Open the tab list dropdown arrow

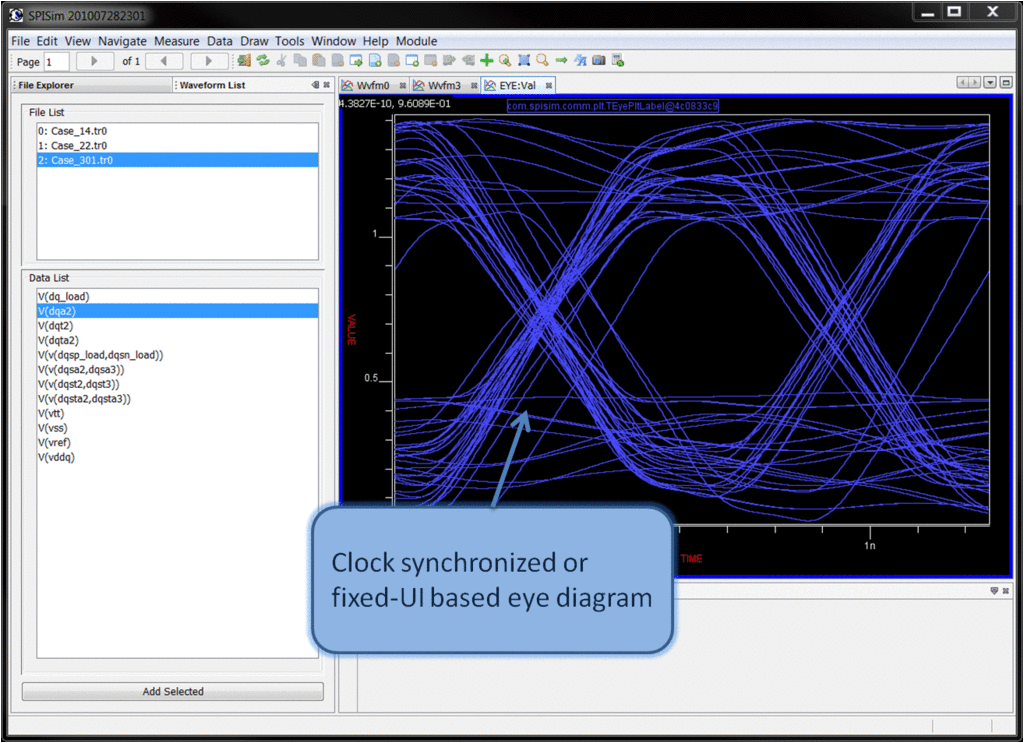pos(990,83)
